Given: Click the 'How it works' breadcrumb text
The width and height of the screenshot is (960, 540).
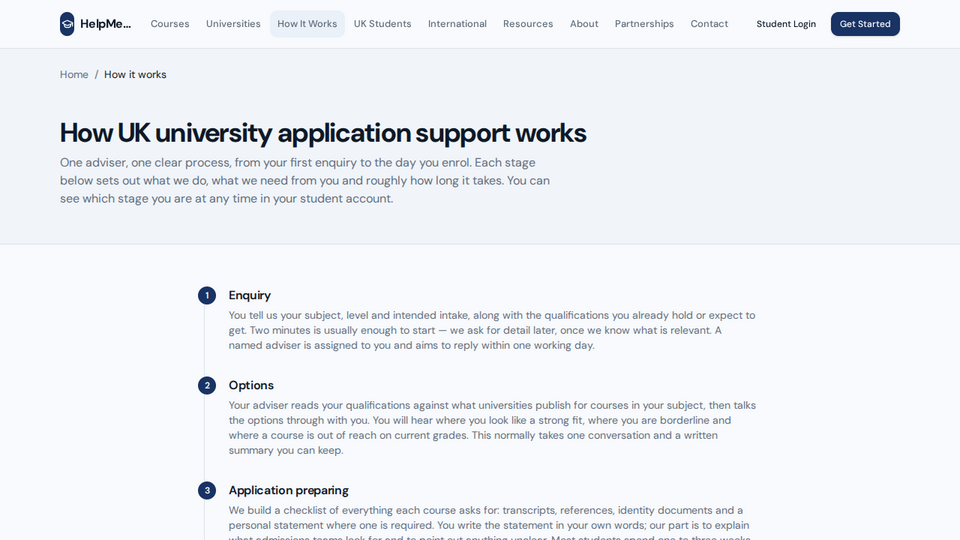Looking at the screenshot, I should click(x=135, y=75).
